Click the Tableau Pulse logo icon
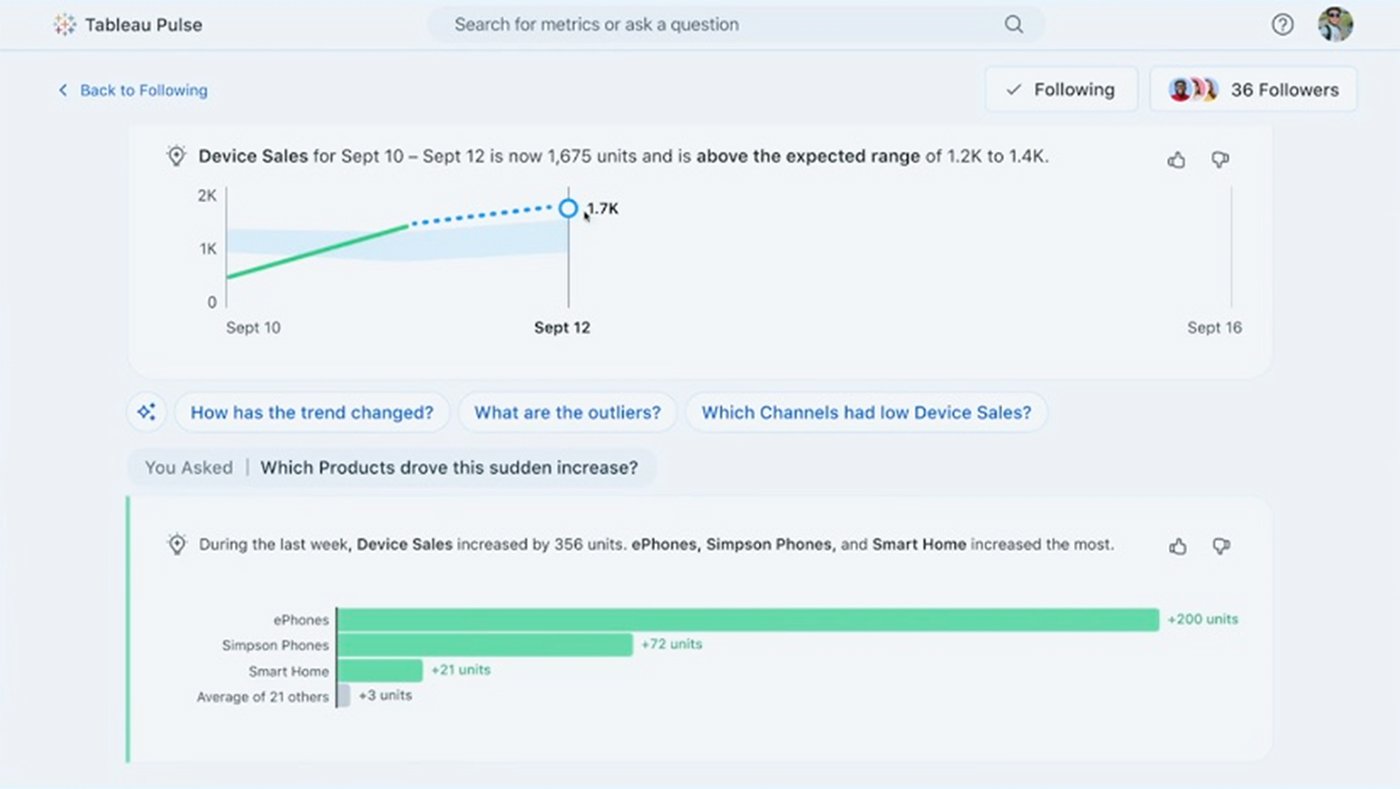 (x=65, y=25)
